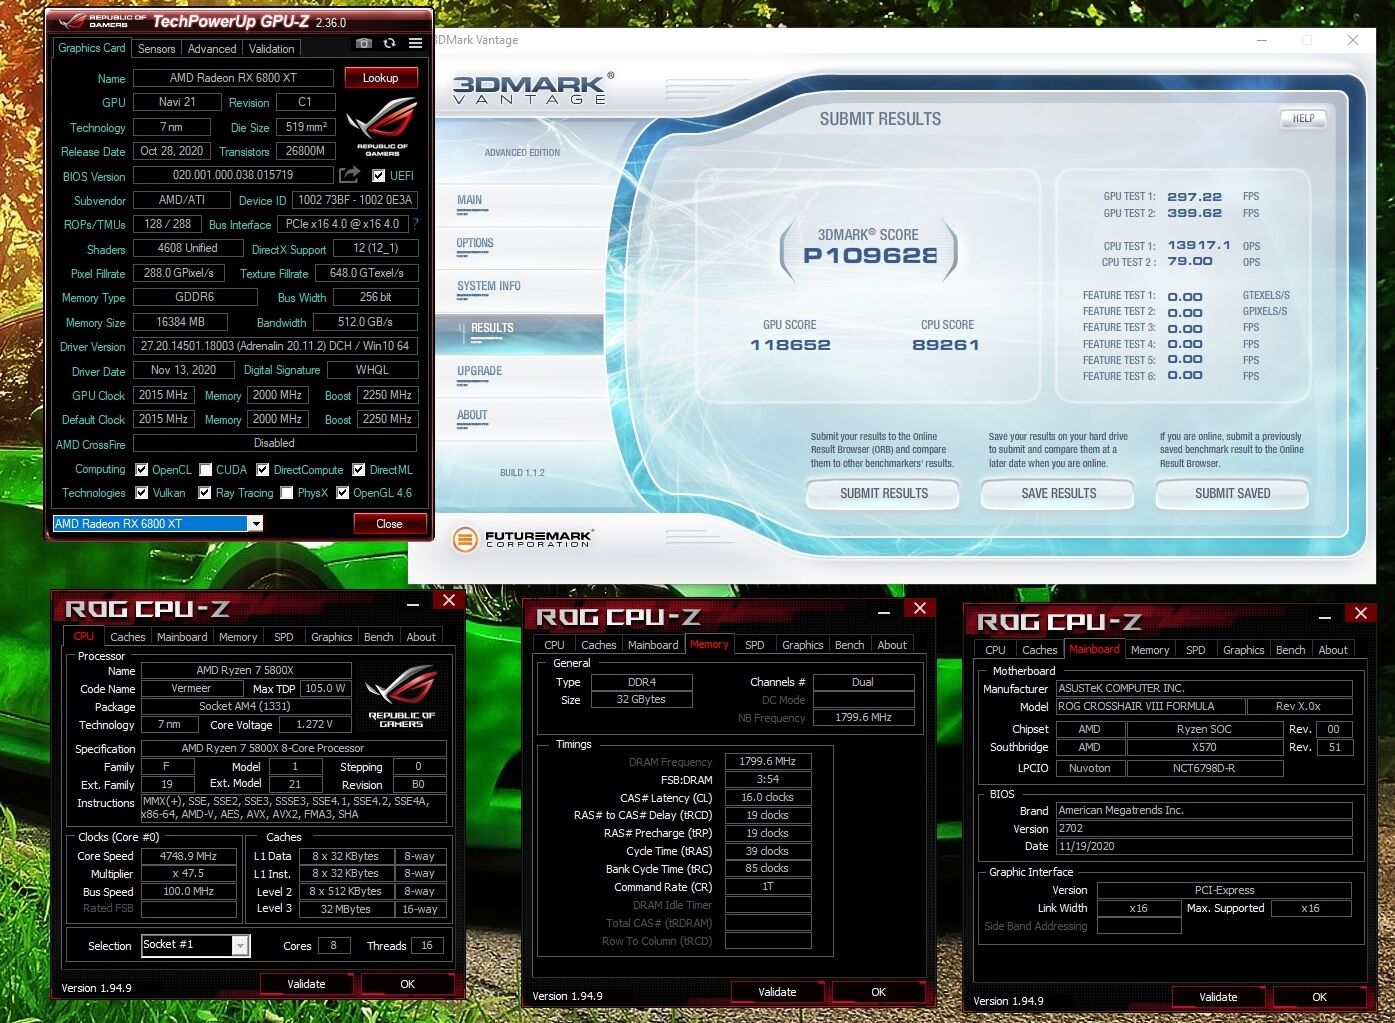Open SYSTEM INFO in 3DMark sidebar
1395x1023 pixels.
pyautogui.click(x=489, y=286)
